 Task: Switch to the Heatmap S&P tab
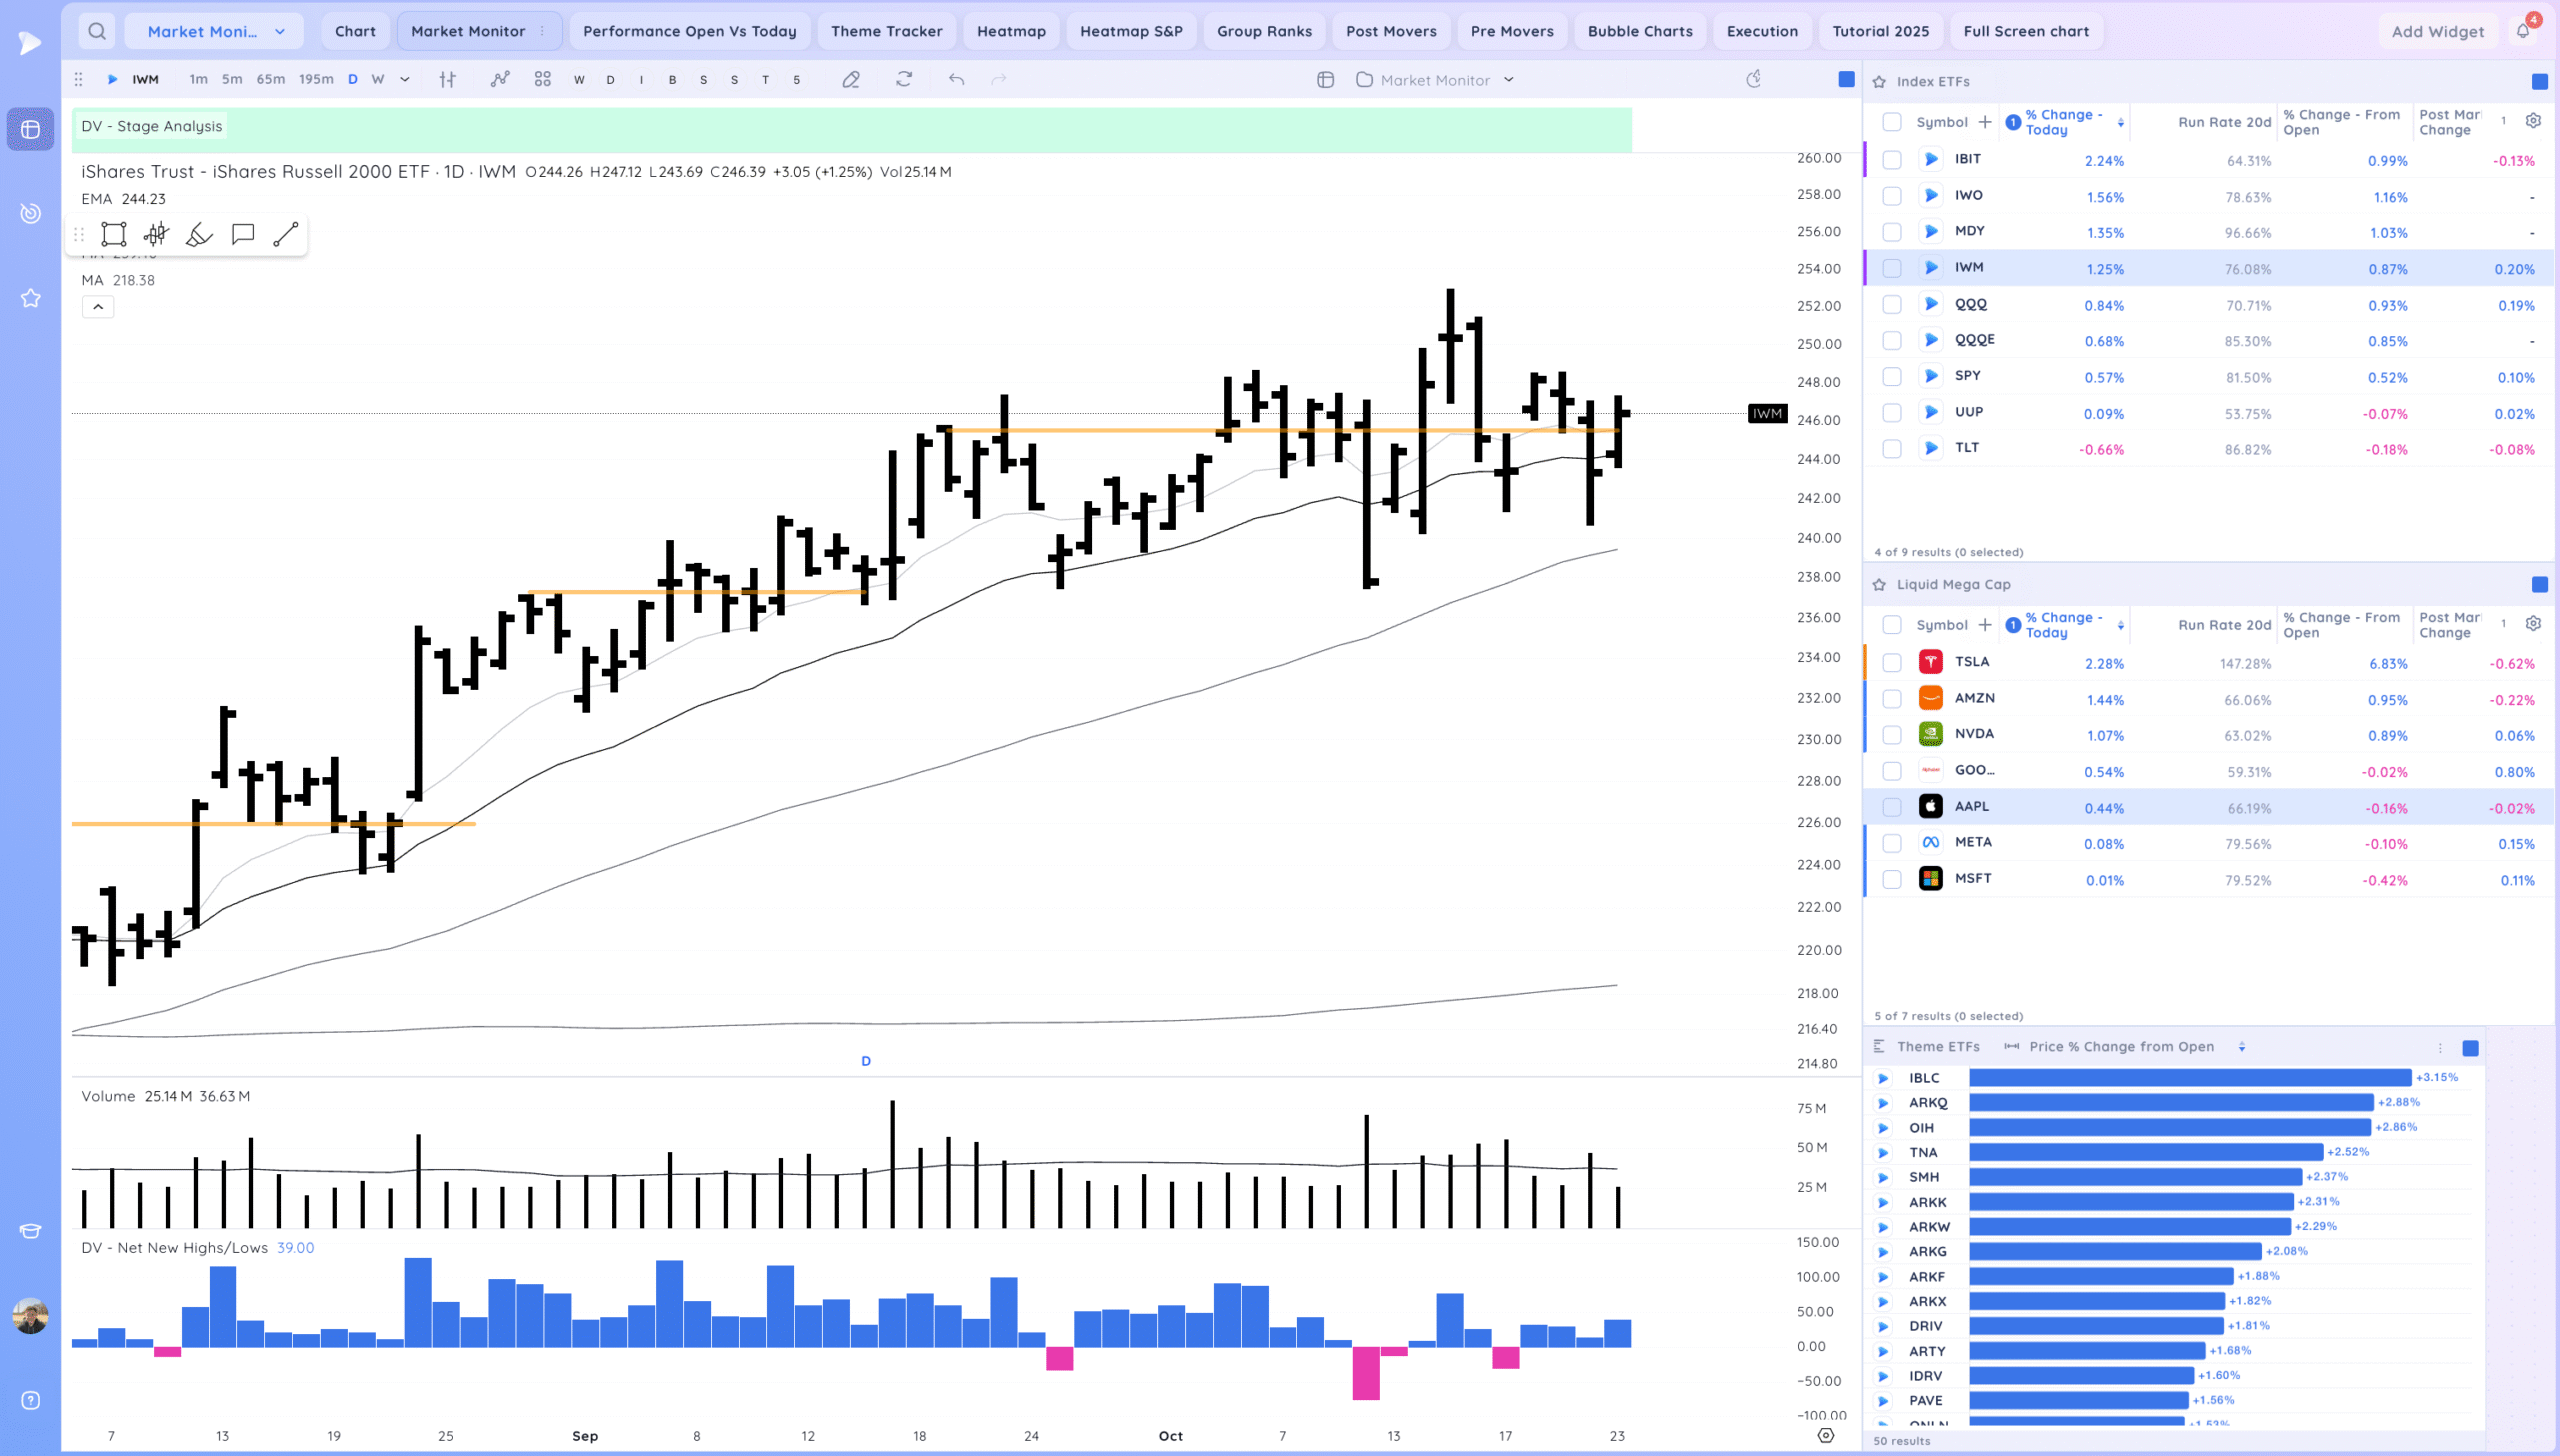(x=1131, y=31)
